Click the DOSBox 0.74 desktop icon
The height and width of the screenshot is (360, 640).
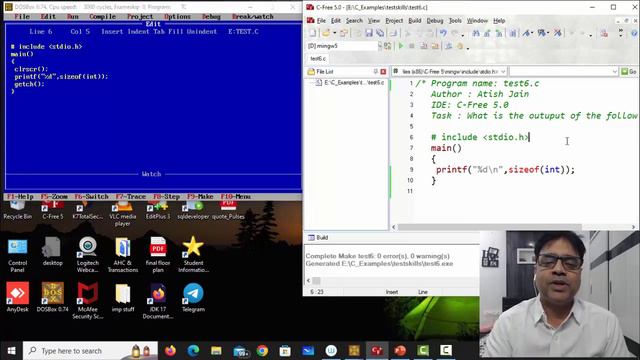coord(53,297)
